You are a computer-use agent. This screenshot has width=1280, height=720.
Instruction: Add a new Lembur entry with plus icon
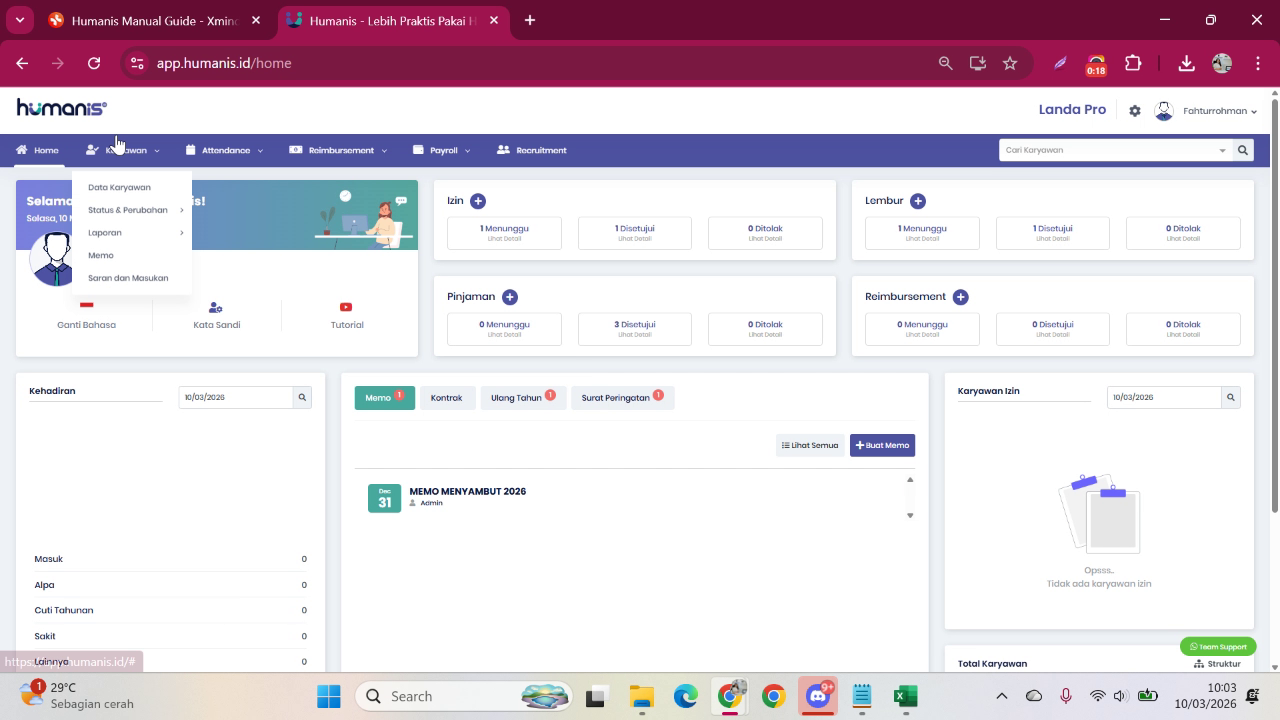tap(918, 201)
